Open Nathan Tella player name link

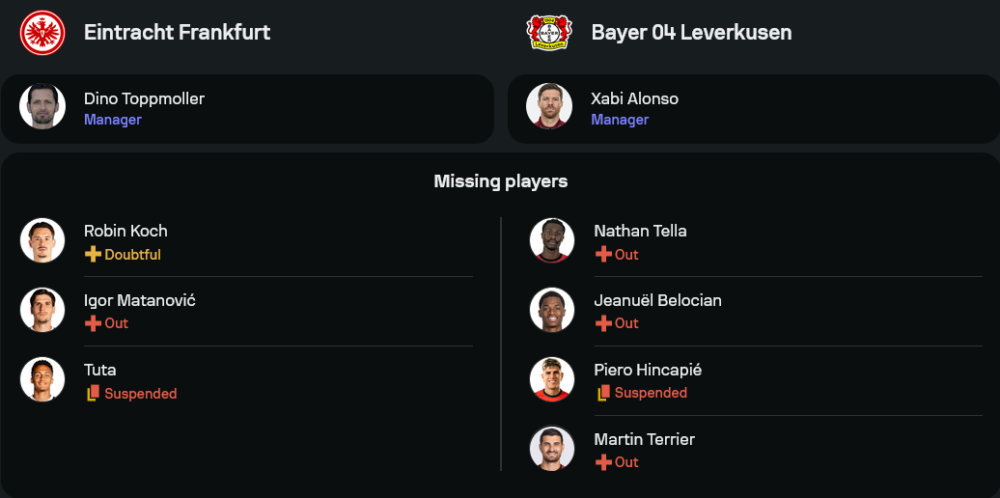[640, 231]
